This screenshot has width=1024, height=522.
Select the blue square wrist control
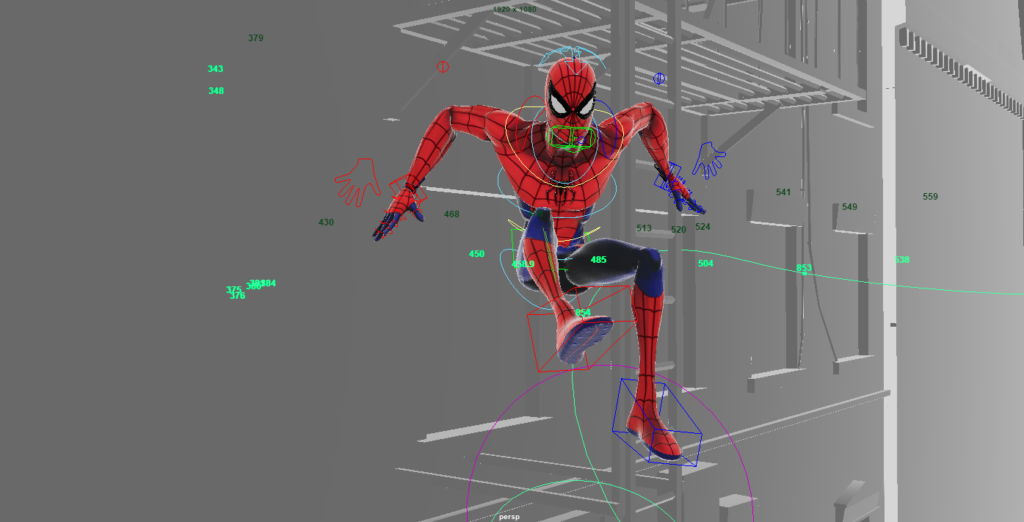669,176
